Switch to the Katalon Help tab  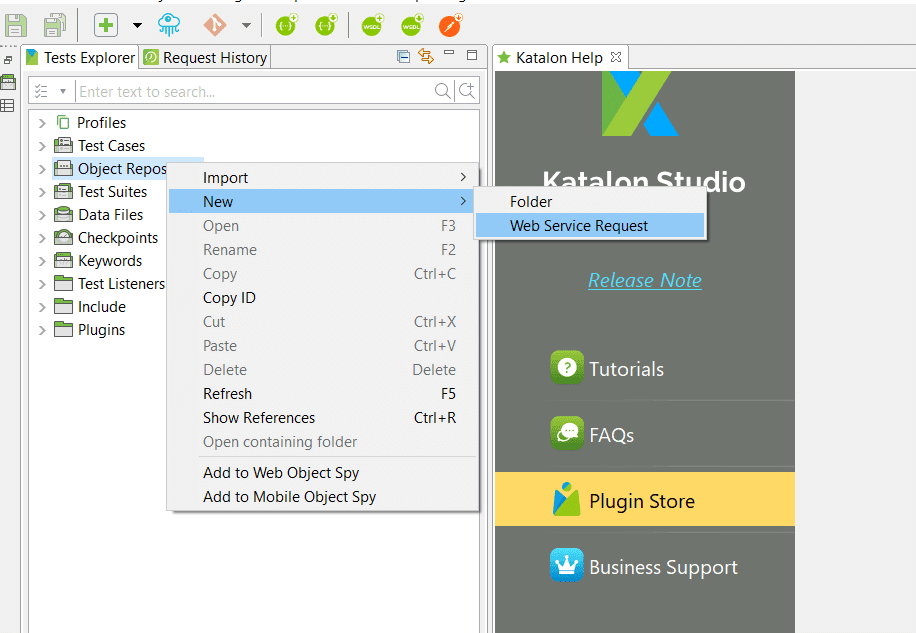(558, 57)
